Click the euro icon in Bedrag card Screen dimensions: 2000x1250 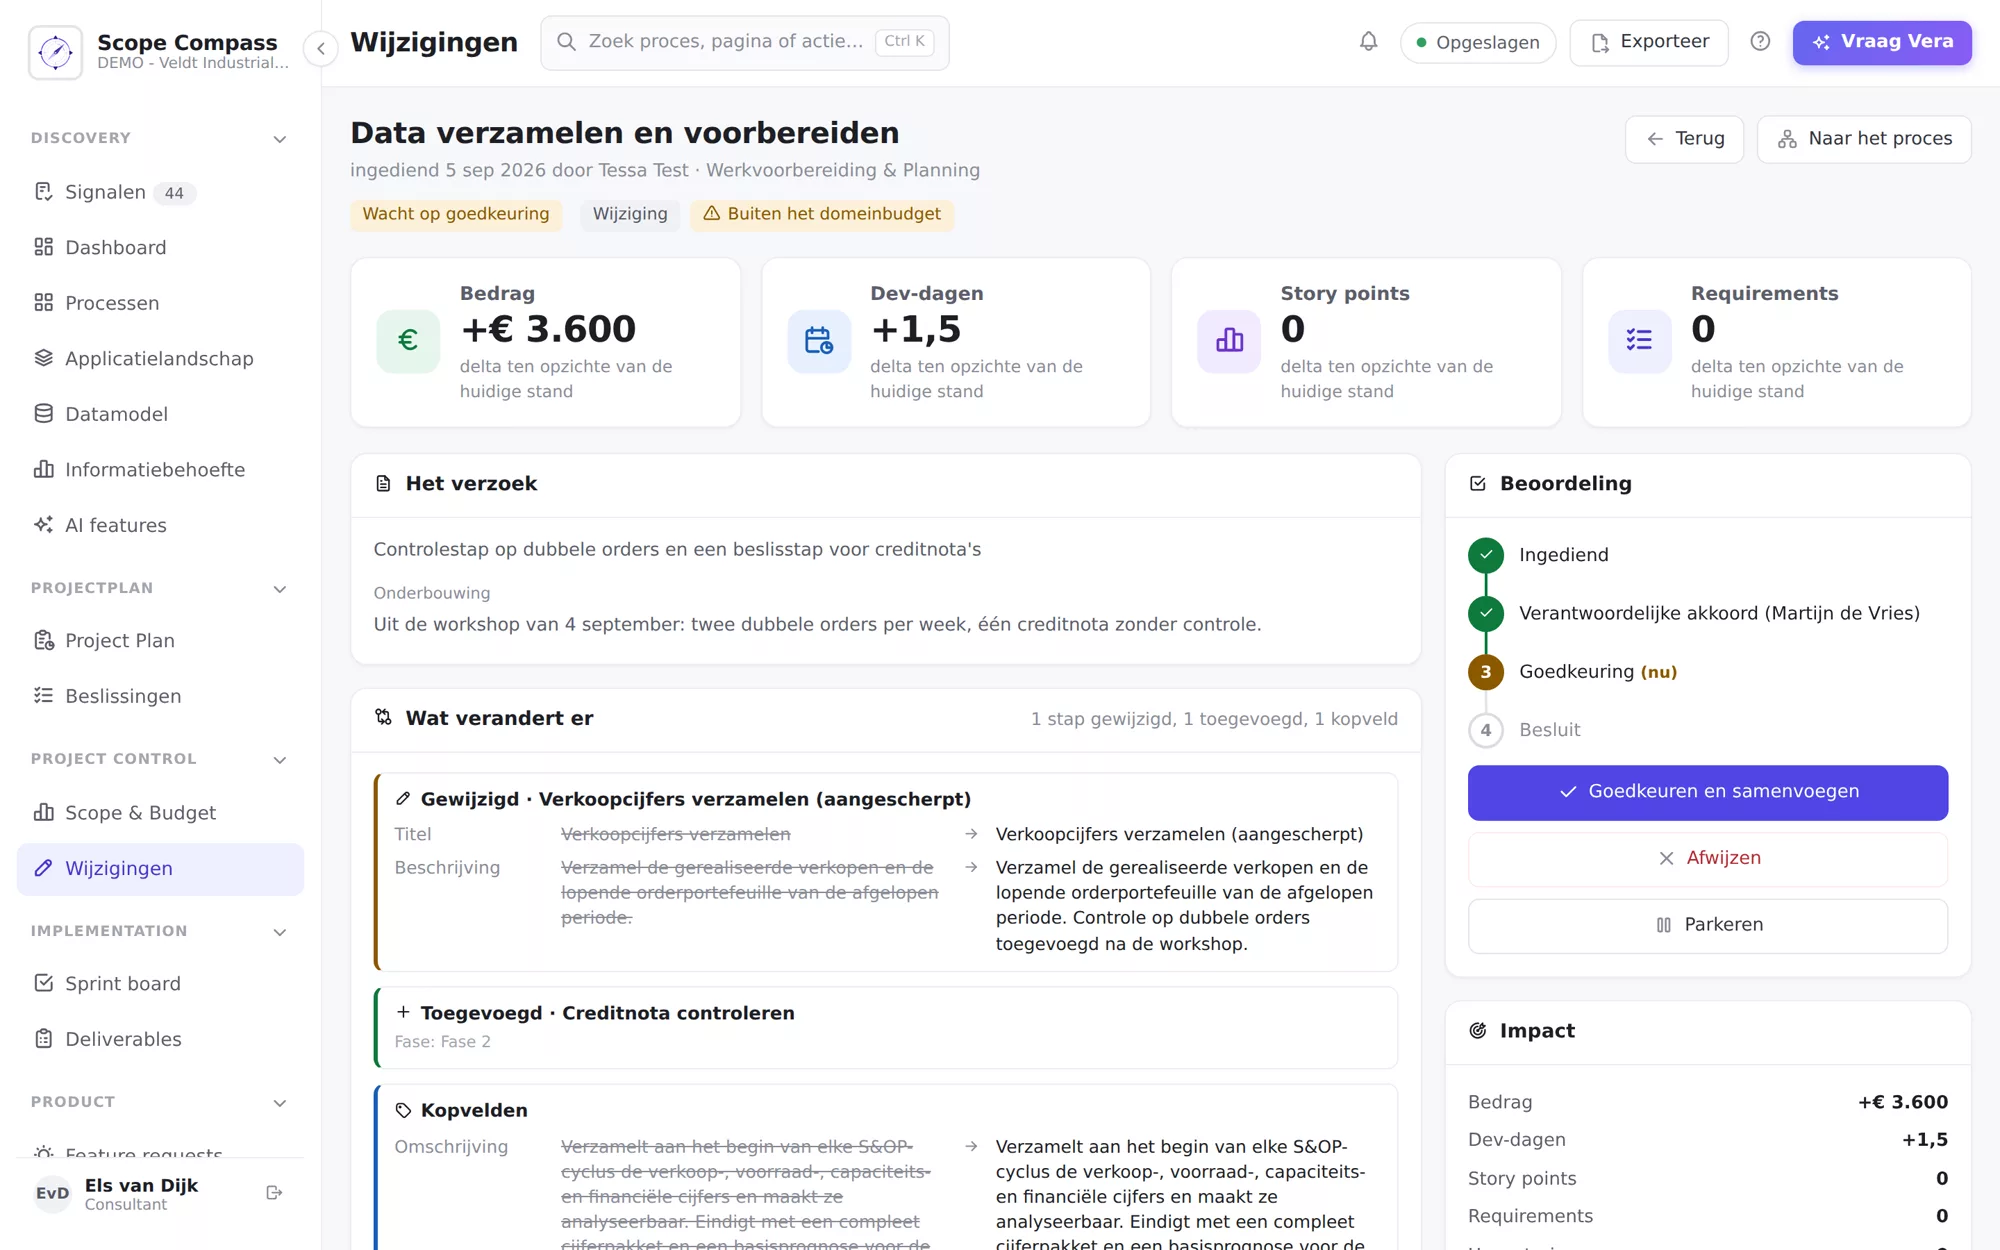[408, 341]
